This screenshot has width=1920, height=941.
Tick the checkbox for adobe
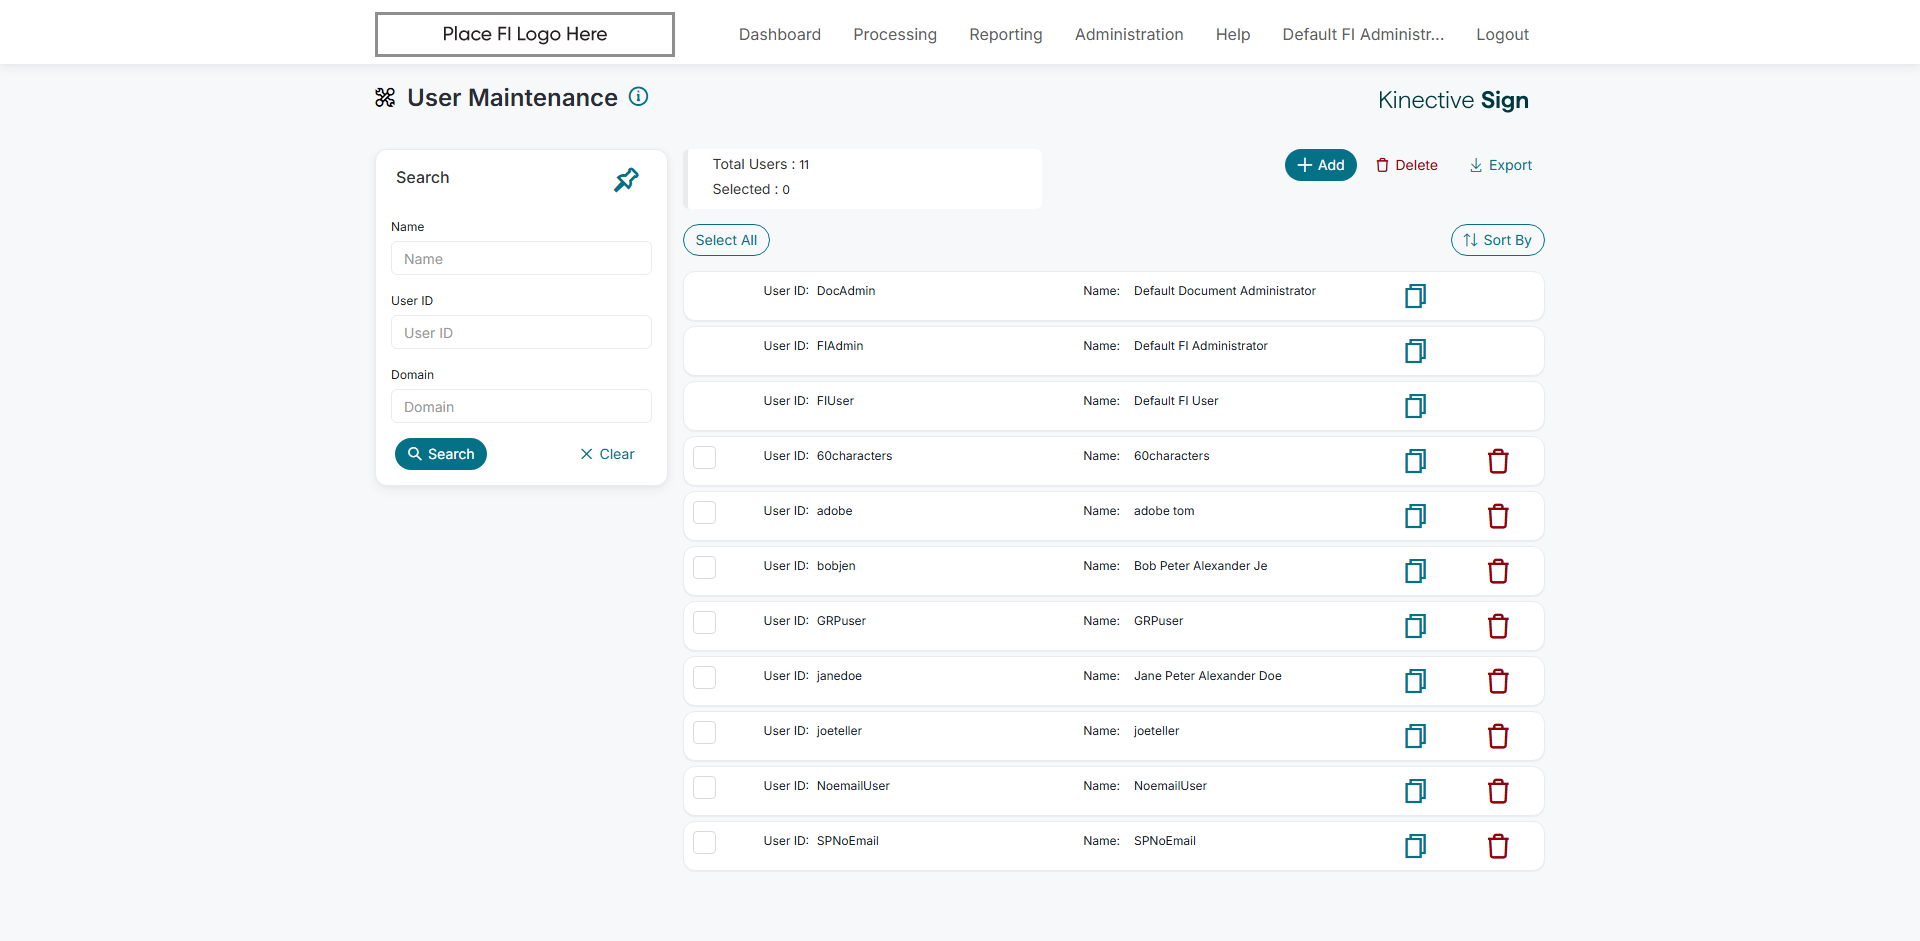click(x=705, y=512)
